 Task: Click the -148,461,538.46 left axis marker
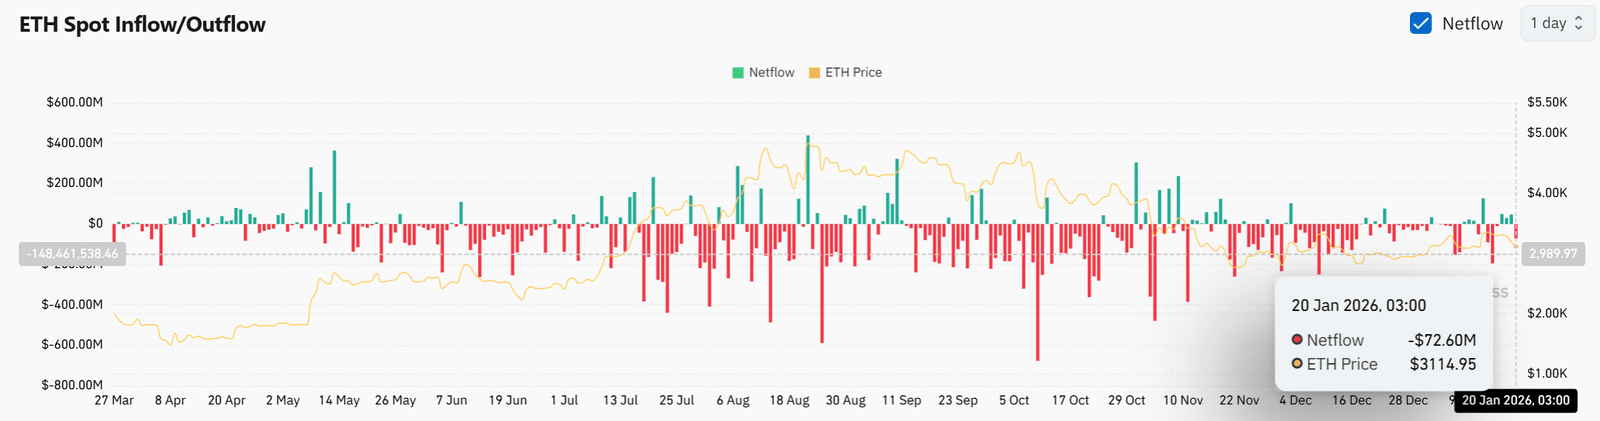coord(73,254)
